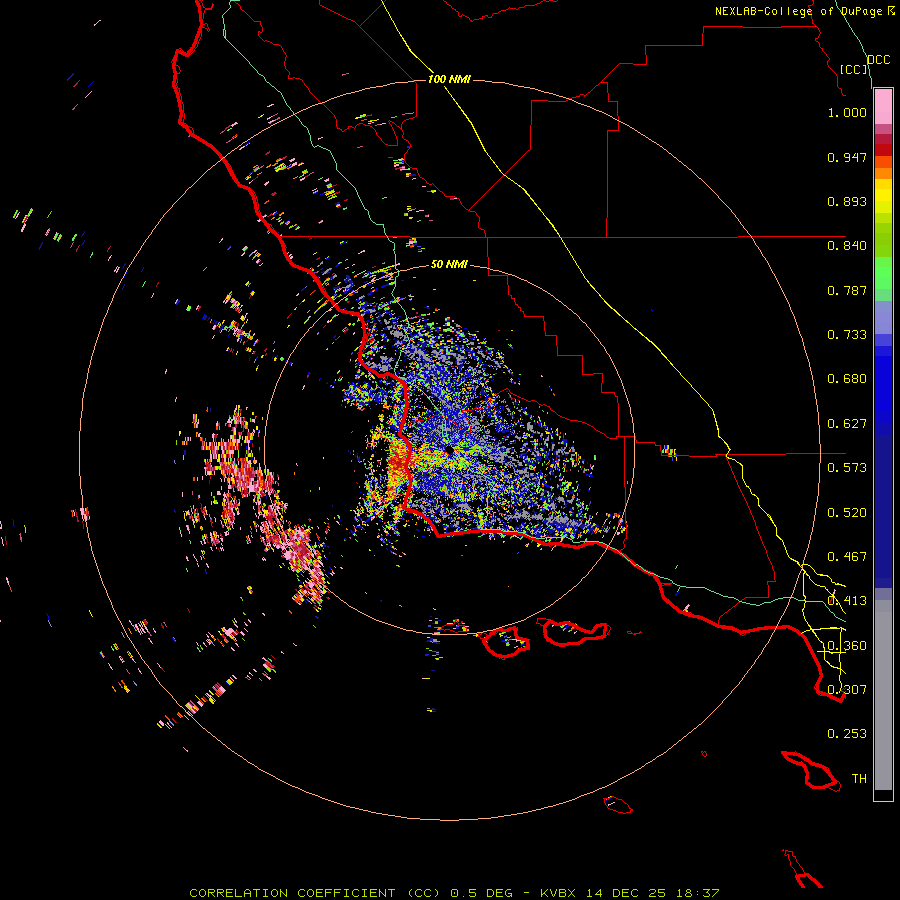Pick the periwinkle colorbar segment
The width and height of the screenshot is (900, 900).
pos(883,317)
